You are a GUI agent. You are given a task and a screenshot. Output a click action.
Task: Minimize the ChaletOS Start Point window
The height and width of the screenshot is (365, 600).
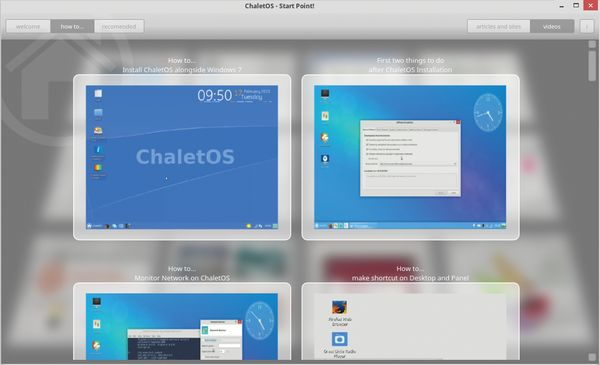point(561,6)
